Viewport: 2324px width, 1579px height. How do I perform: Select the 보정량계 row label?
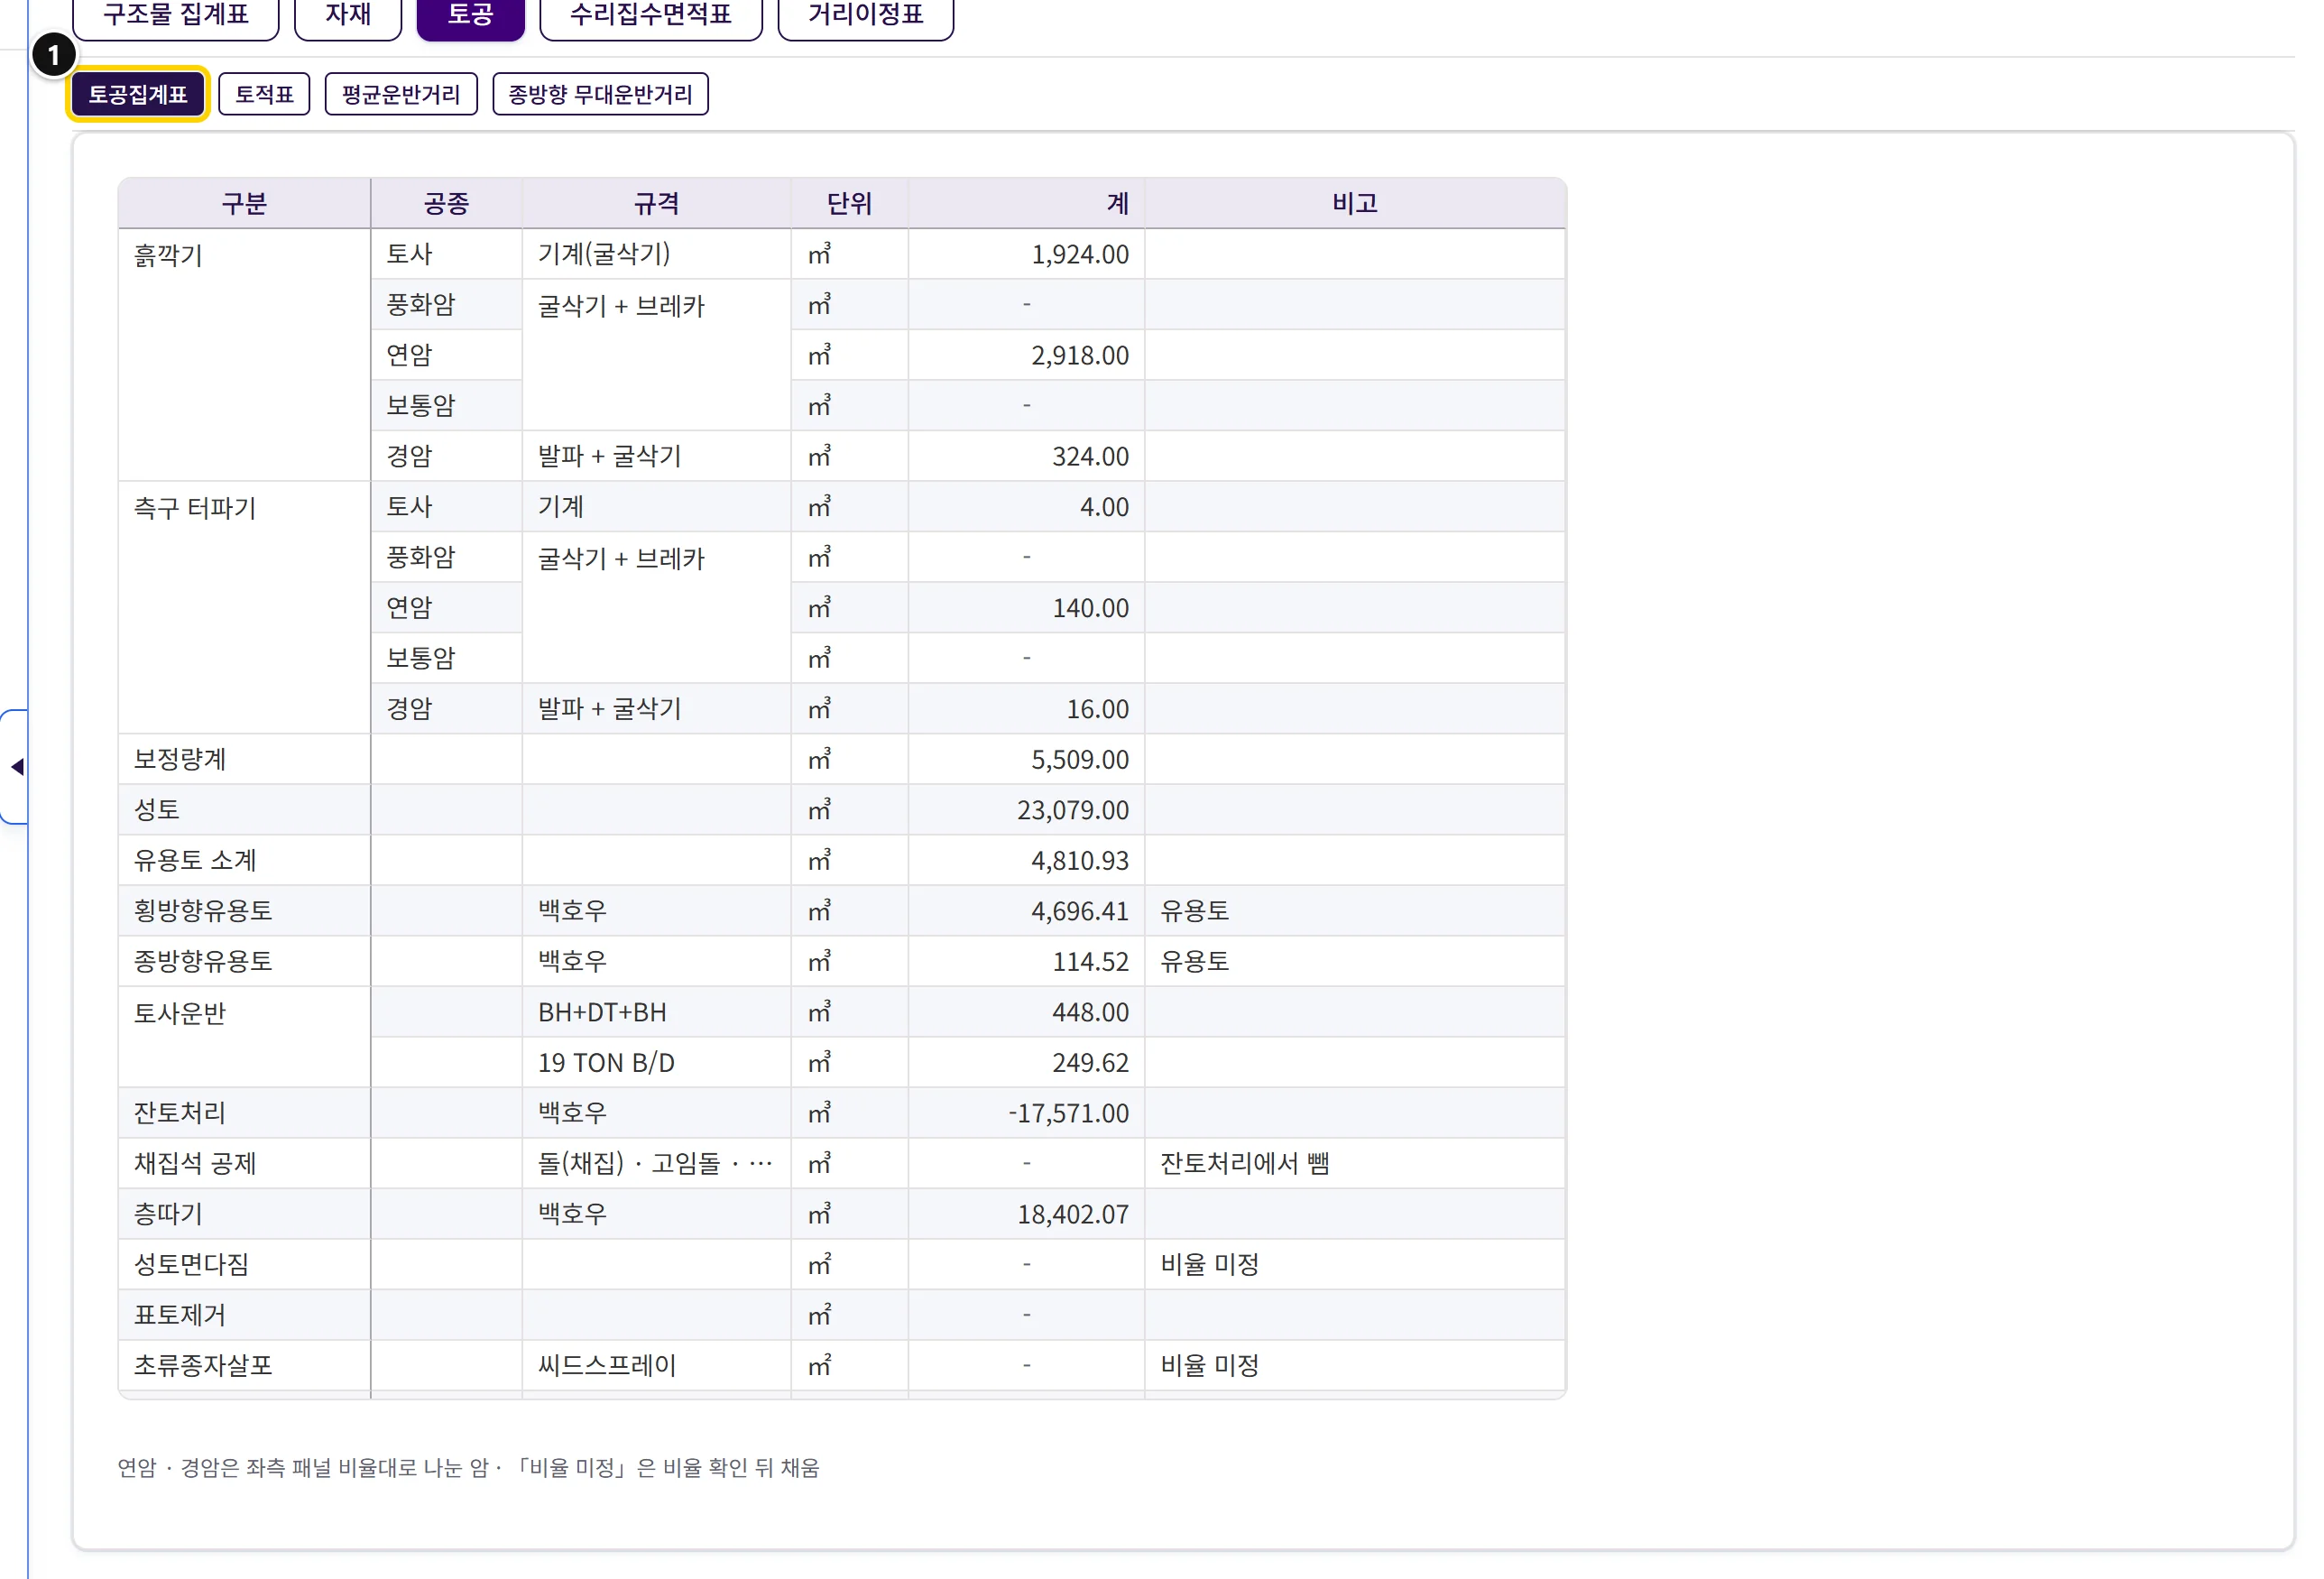coord(245,759)
